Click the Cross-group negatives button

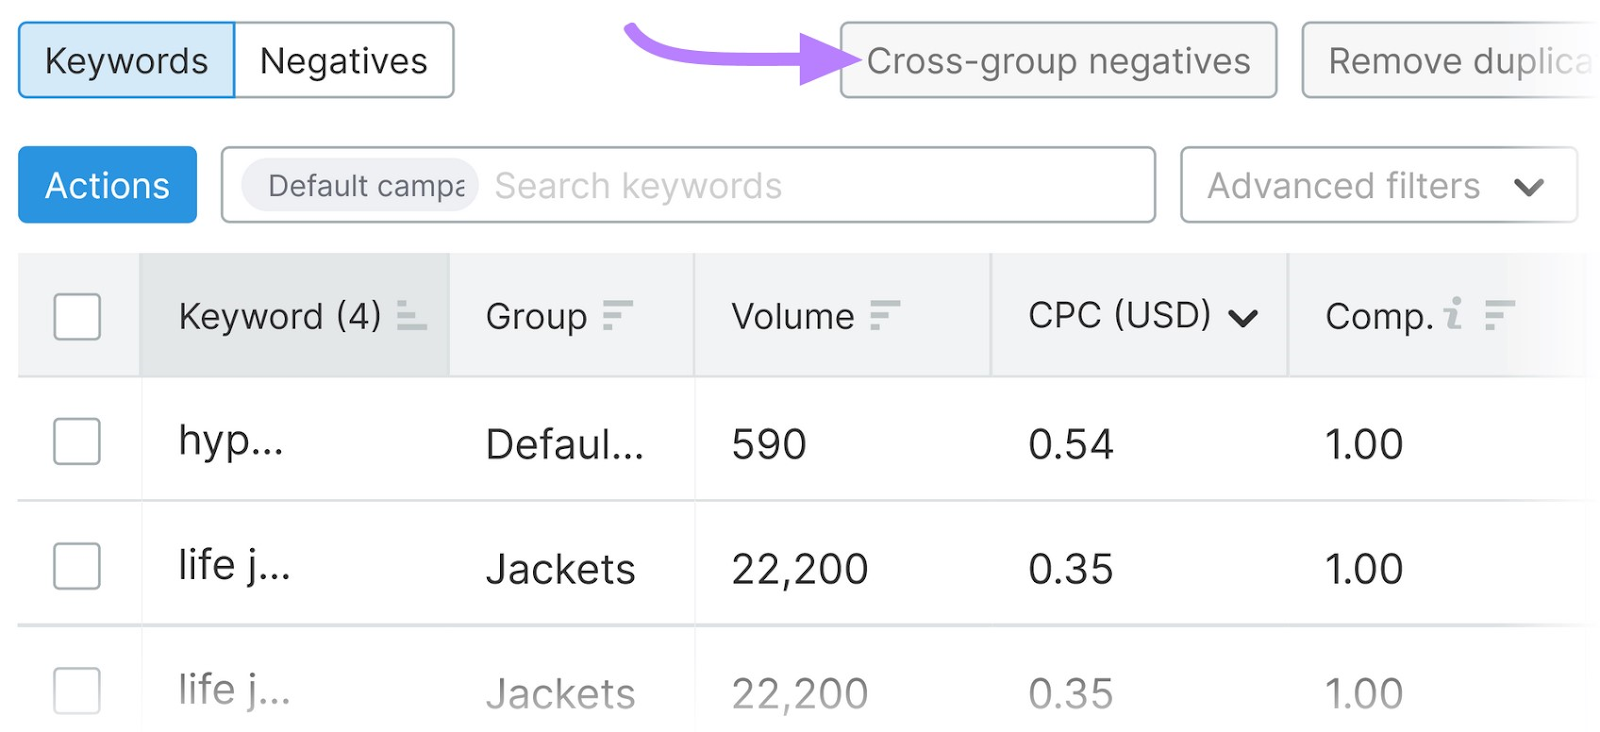[1059, 60]
